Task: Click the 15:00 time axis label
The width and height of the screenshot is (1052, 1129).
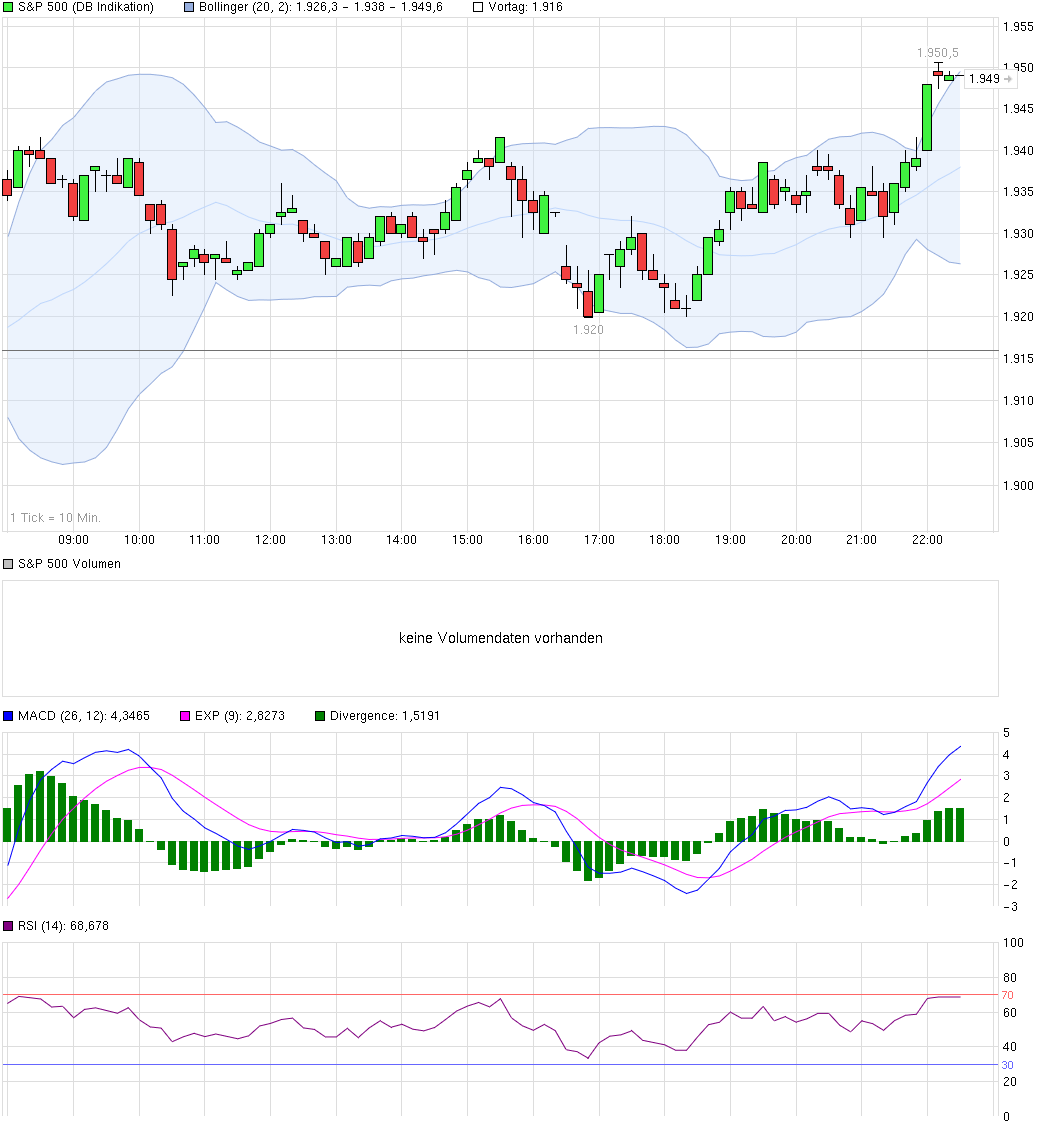Action: 467,540
